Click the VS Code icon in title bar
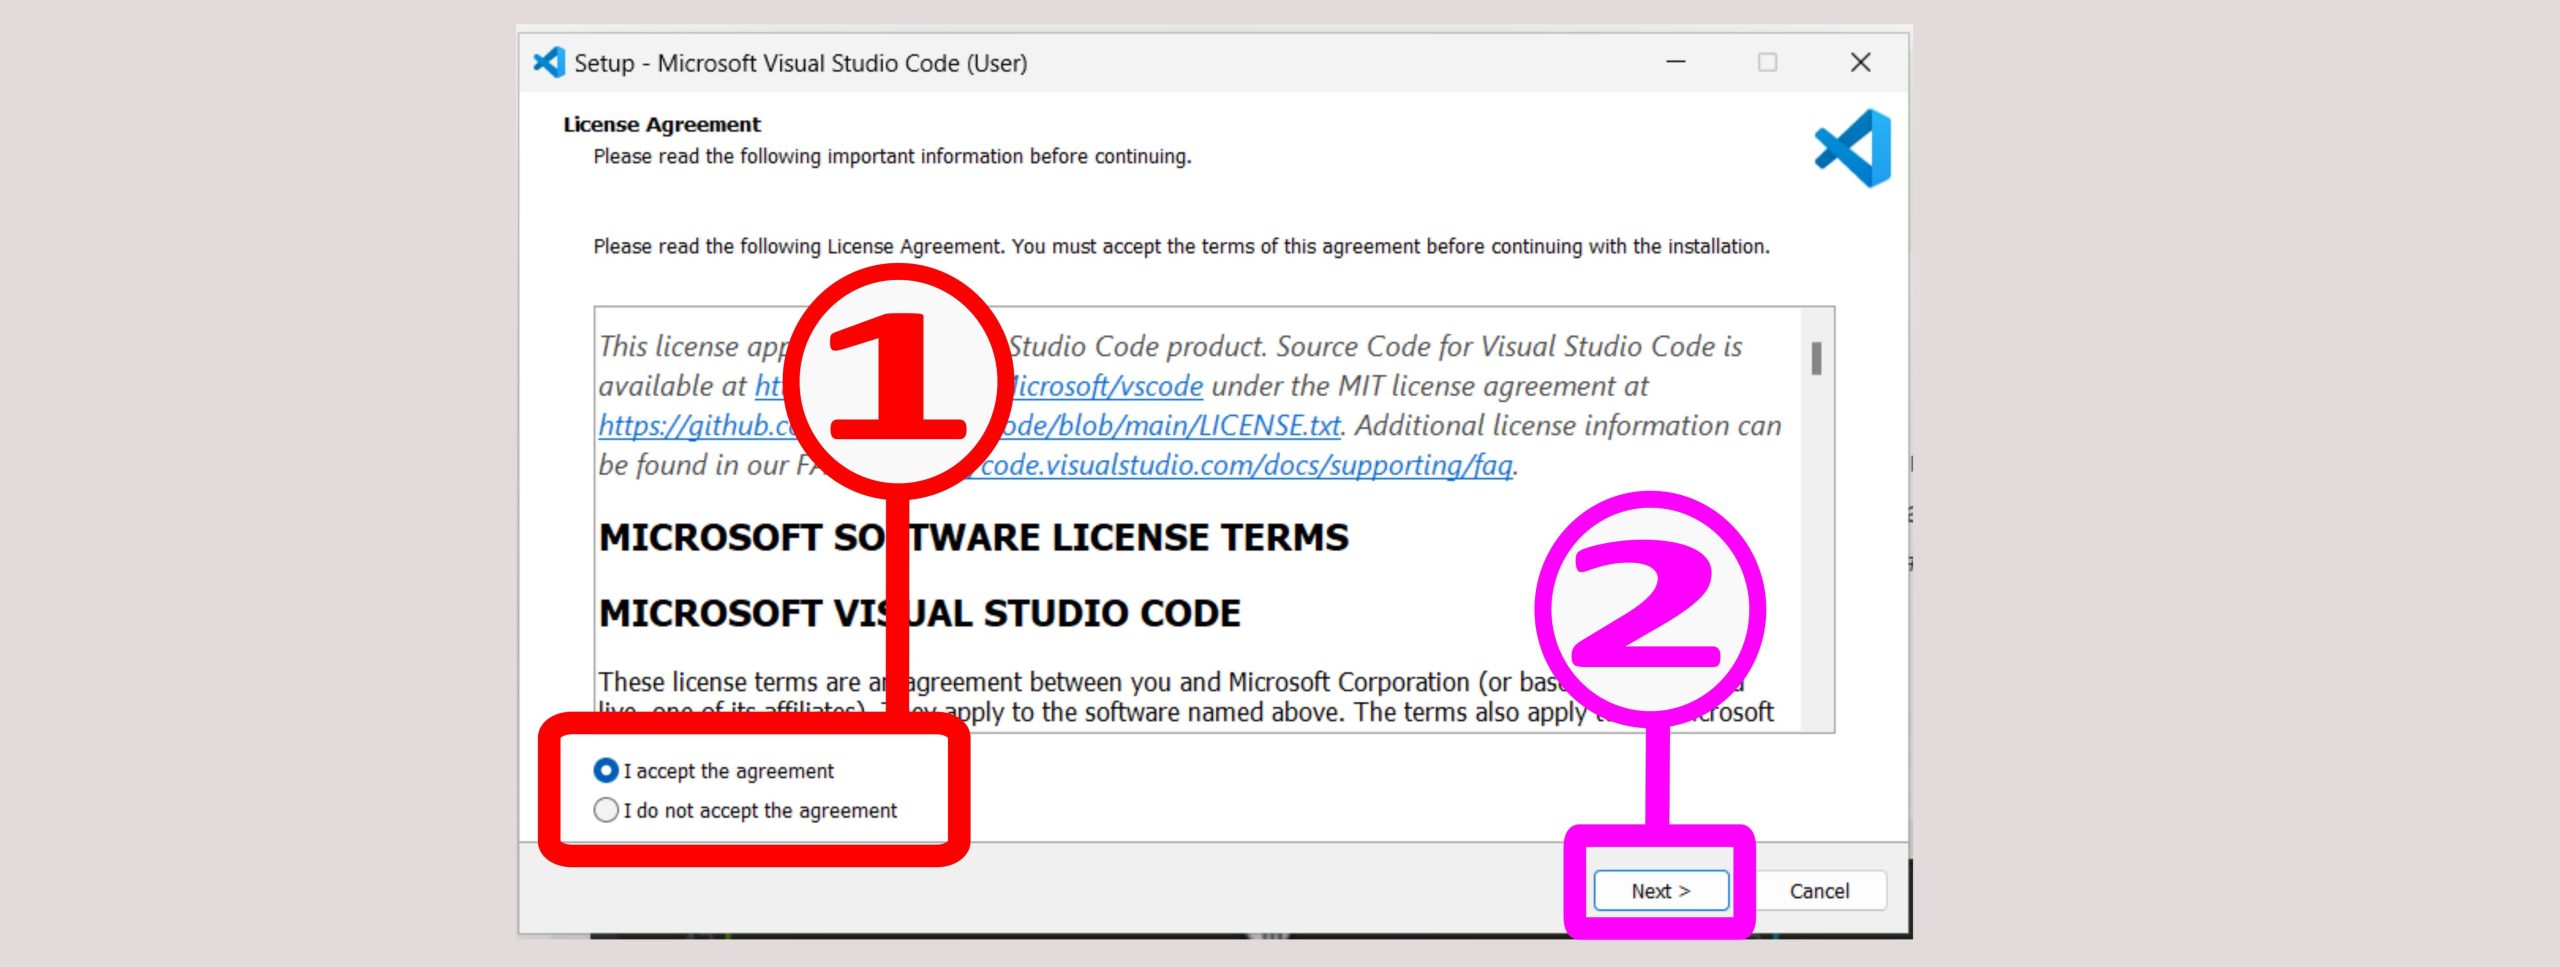The width and height of the screenshot is (2560, 967). click(x=549, y=62)
